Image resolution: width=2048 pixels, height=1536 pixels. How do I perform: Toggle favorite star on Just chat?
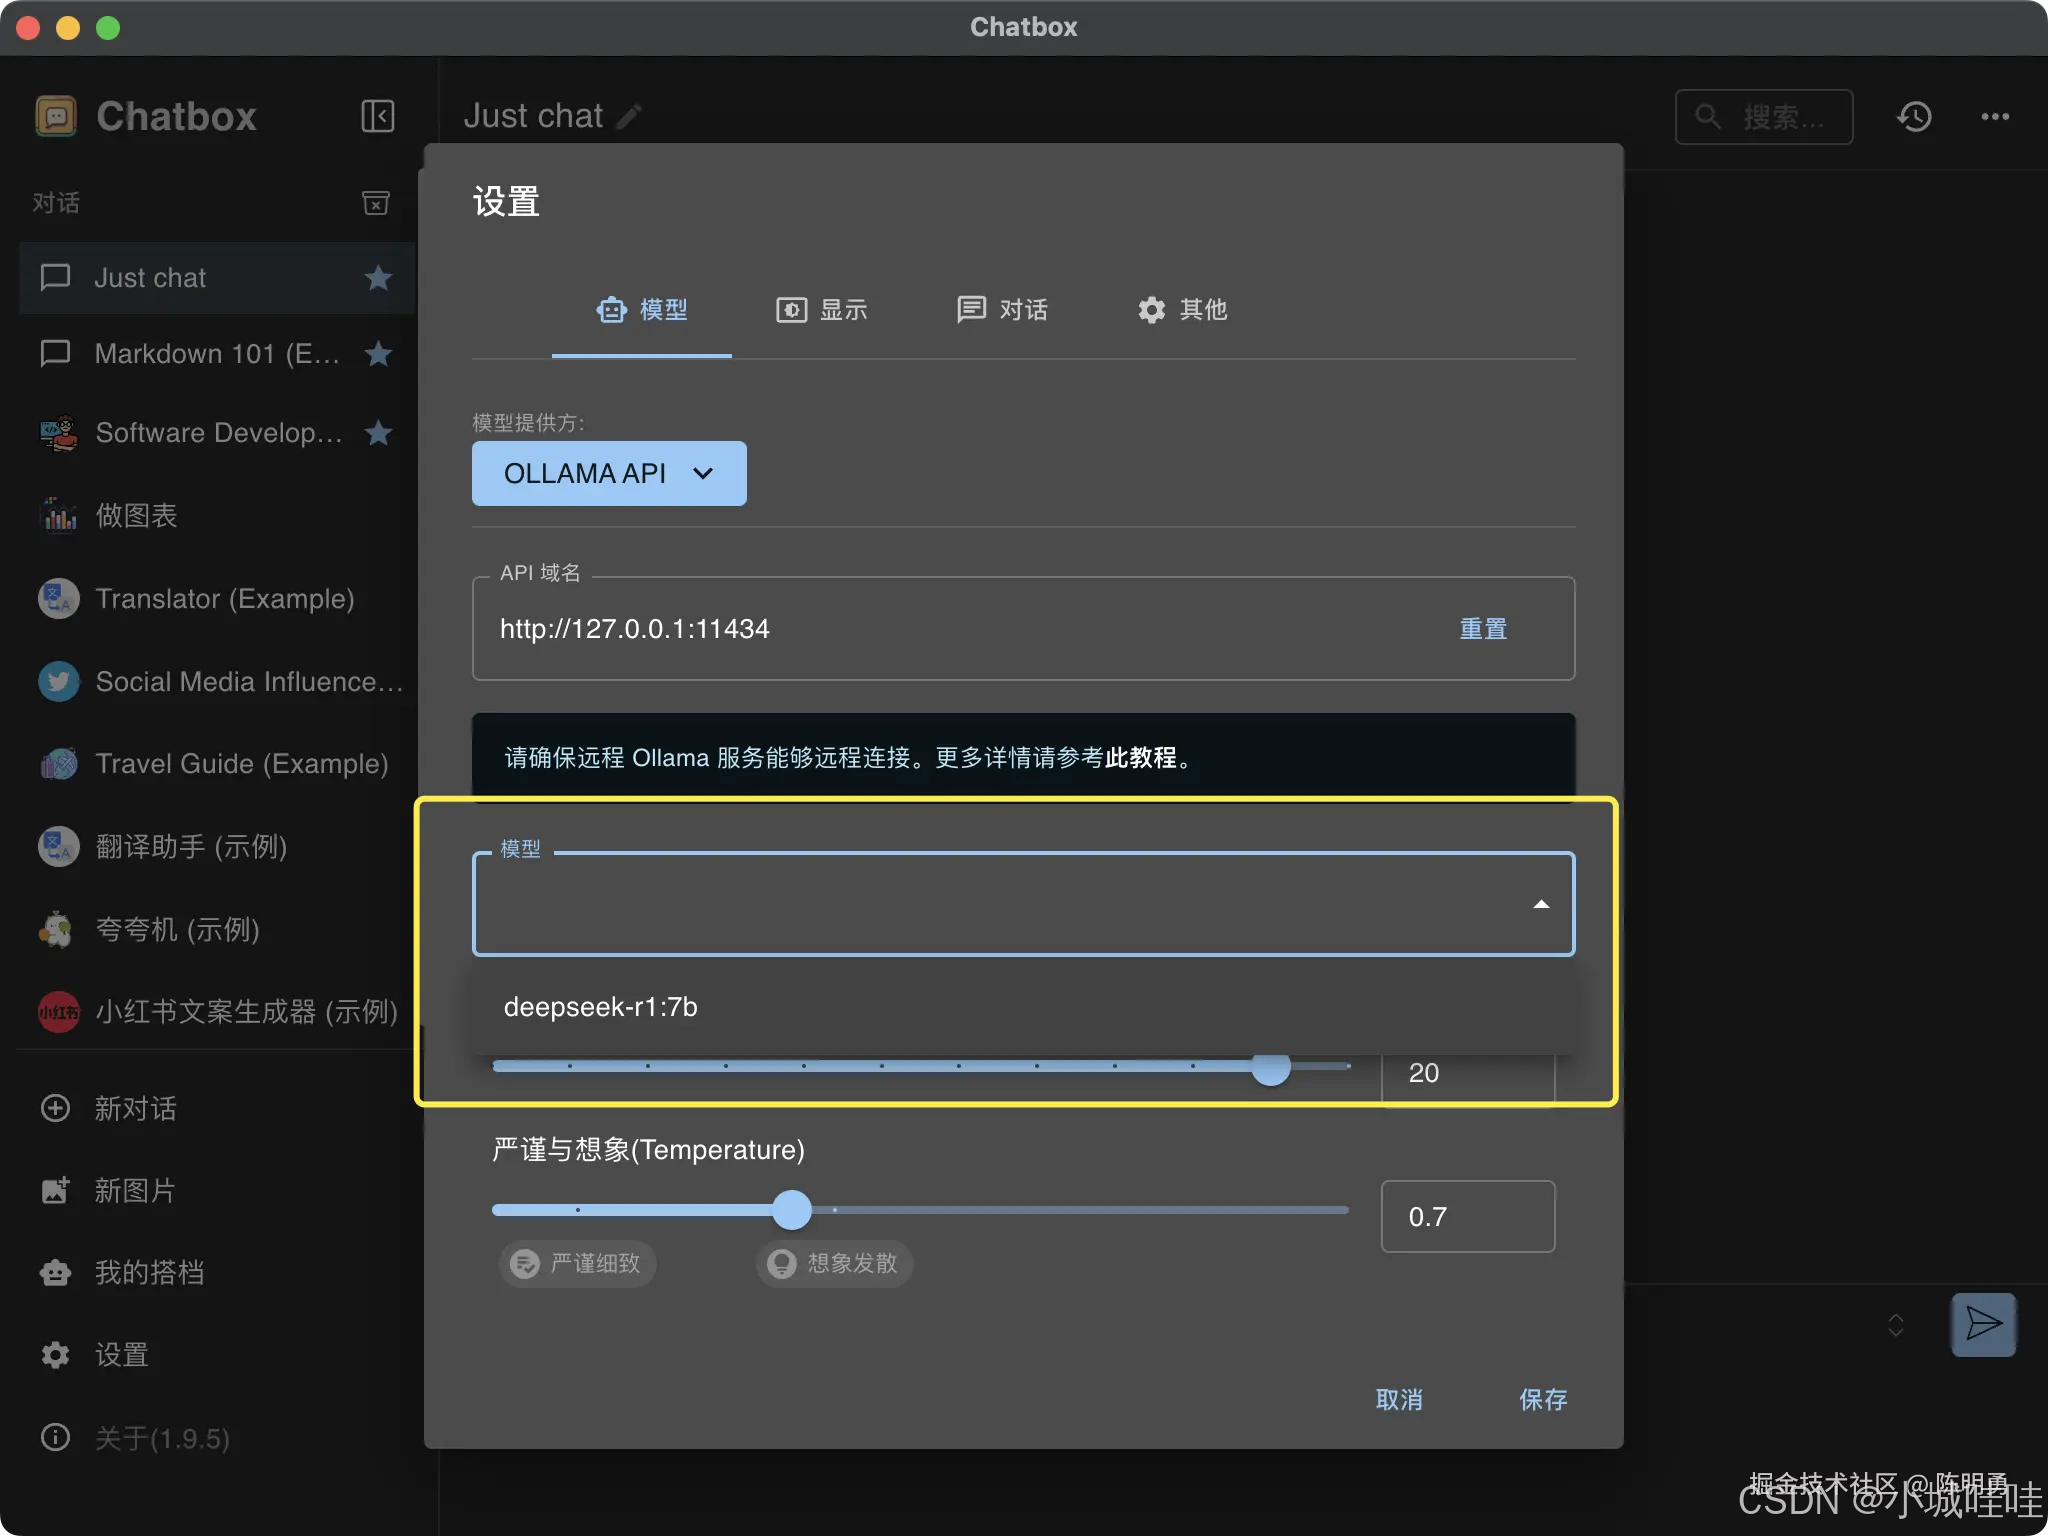[378, 278]
